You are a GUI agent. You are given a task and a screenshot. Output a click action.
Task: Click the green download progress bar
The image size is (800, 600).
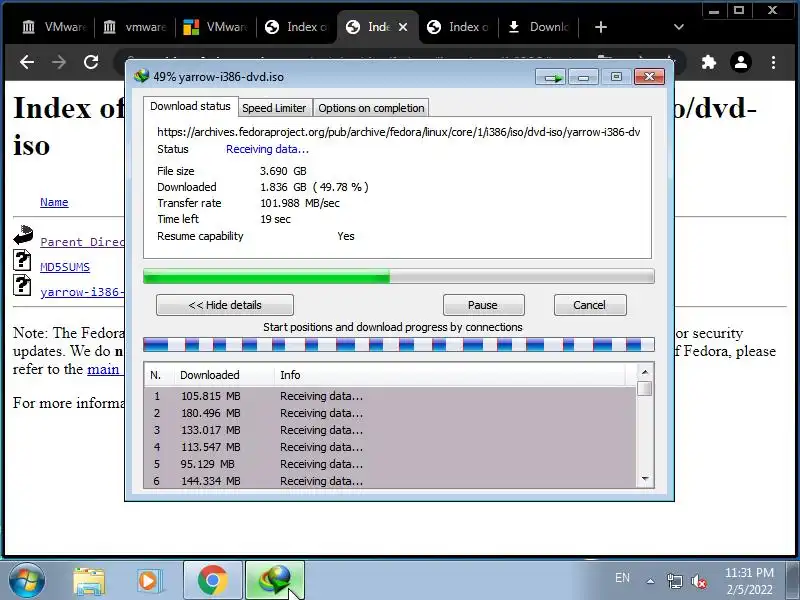point(398,277)
